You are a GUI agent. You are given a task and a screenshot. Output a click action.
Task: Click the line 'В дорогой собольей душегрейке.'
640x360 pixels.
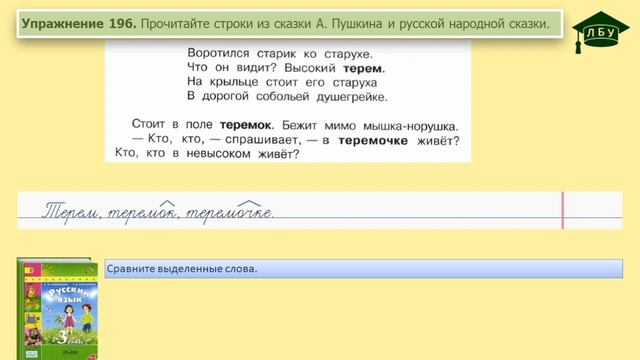click(x=287, y=97)
